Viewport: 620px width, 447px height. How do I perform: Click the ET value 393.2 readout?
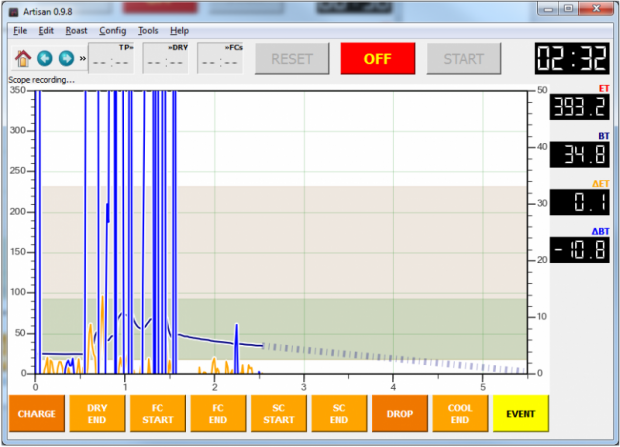click(579, 107)
